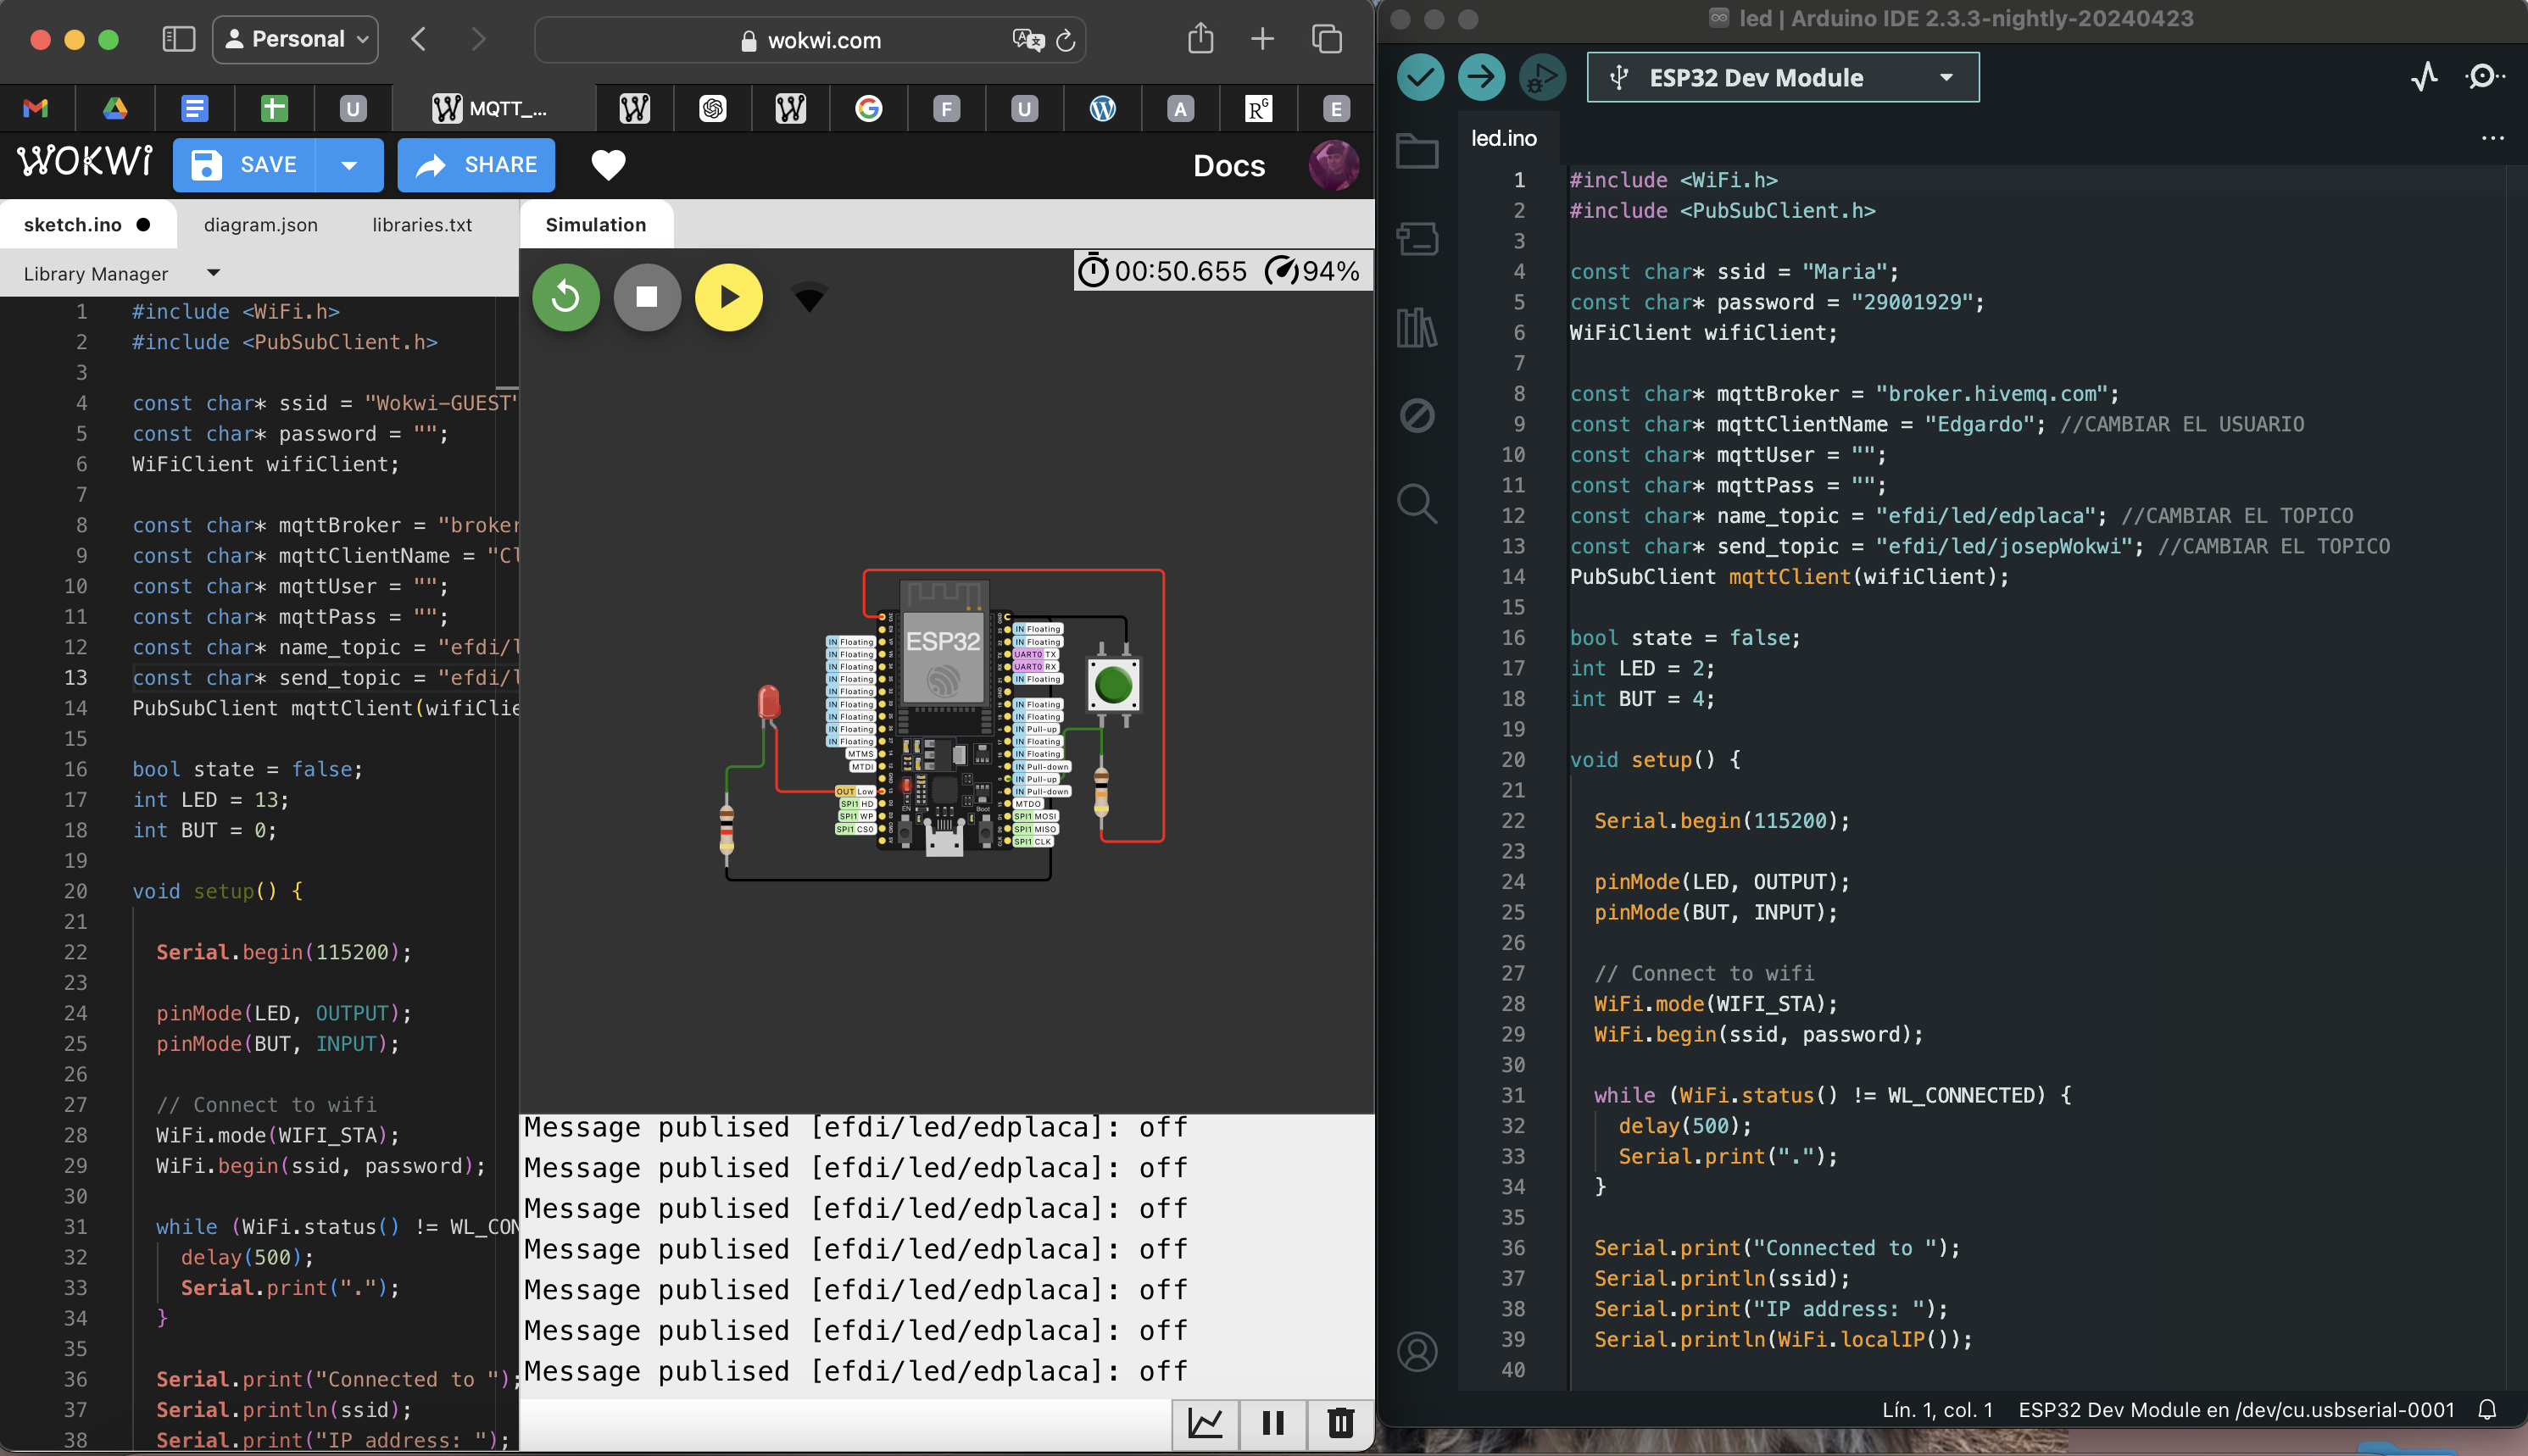Screen dimensions: 2528x1456
Task: Pause the serial monitor output
Action: pos(1273,1422)
